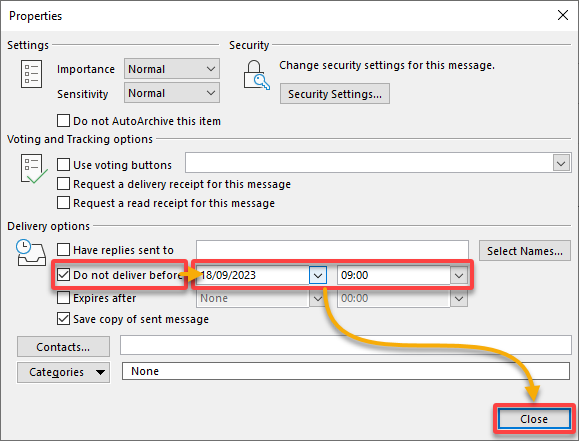Viewport: 579px width, 441px height.
Task: Enable Do not AutoArchive this item
Action: [x=63, y=120]
